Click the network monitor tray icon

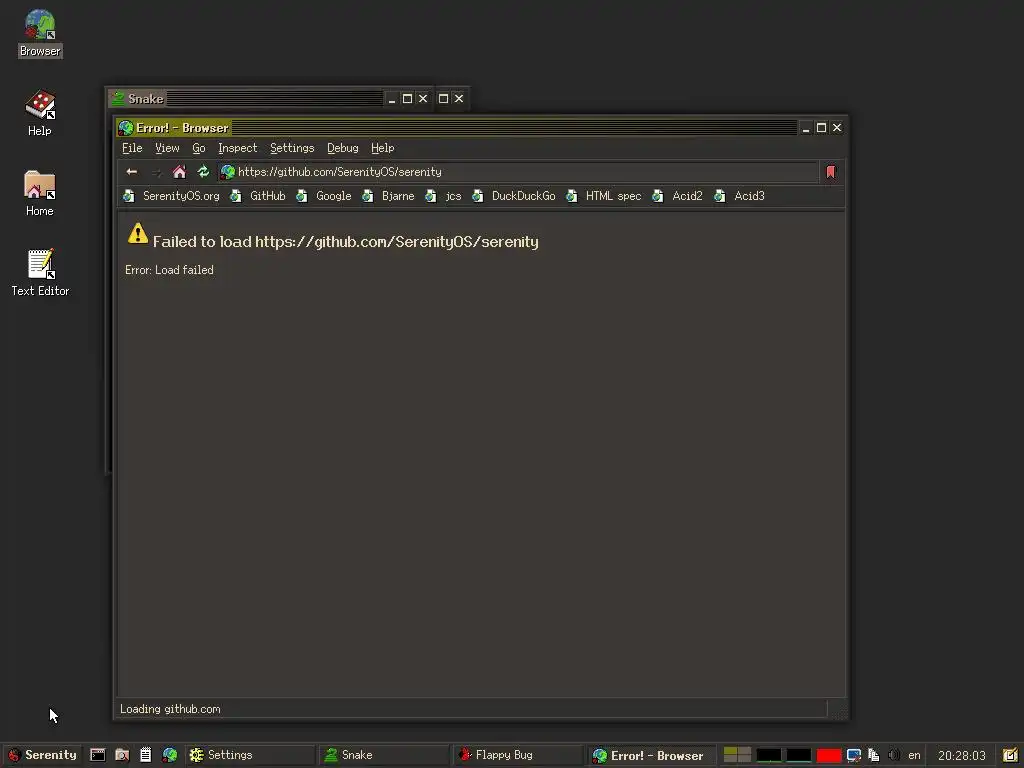point(853,756)
